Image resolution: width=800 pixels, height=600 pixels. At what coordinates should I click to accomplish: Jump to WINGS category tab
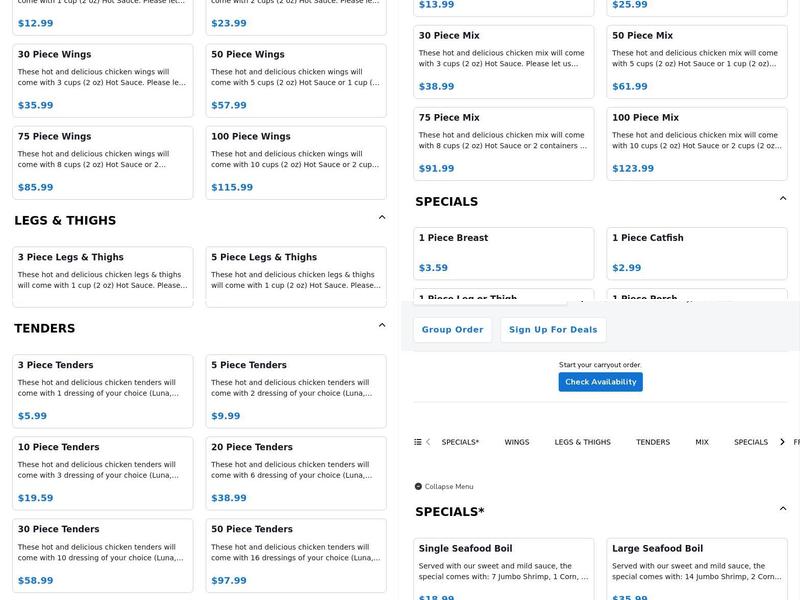click(x=517, y=442)
